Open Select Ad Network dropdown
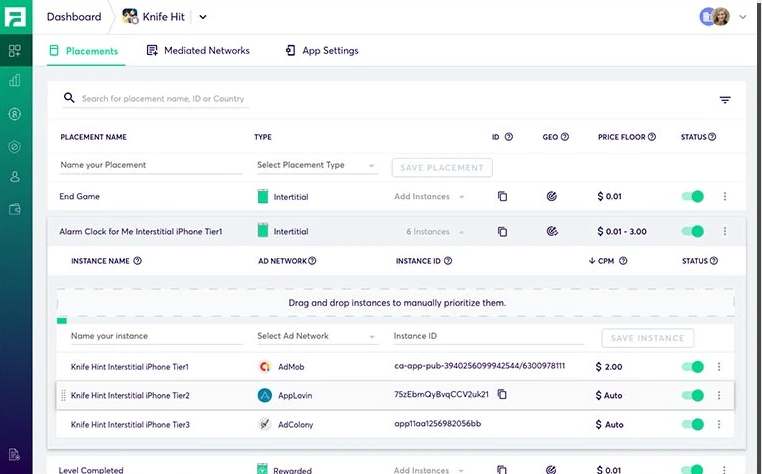The image size is (762, 474). (x=316, y=336)
